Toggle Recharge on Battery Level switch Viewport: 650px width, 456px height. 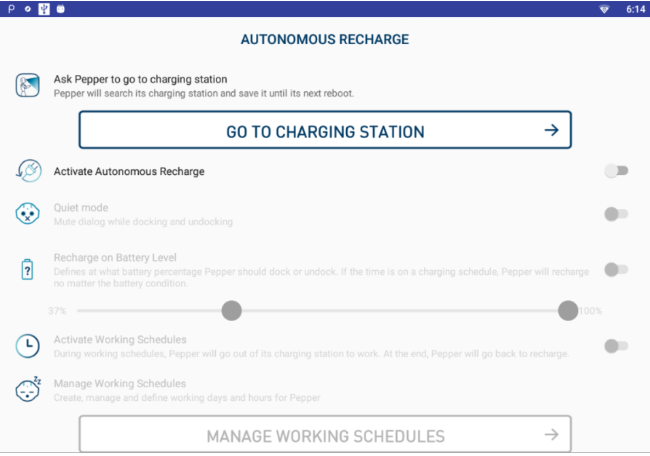click(x=616, y=269)
